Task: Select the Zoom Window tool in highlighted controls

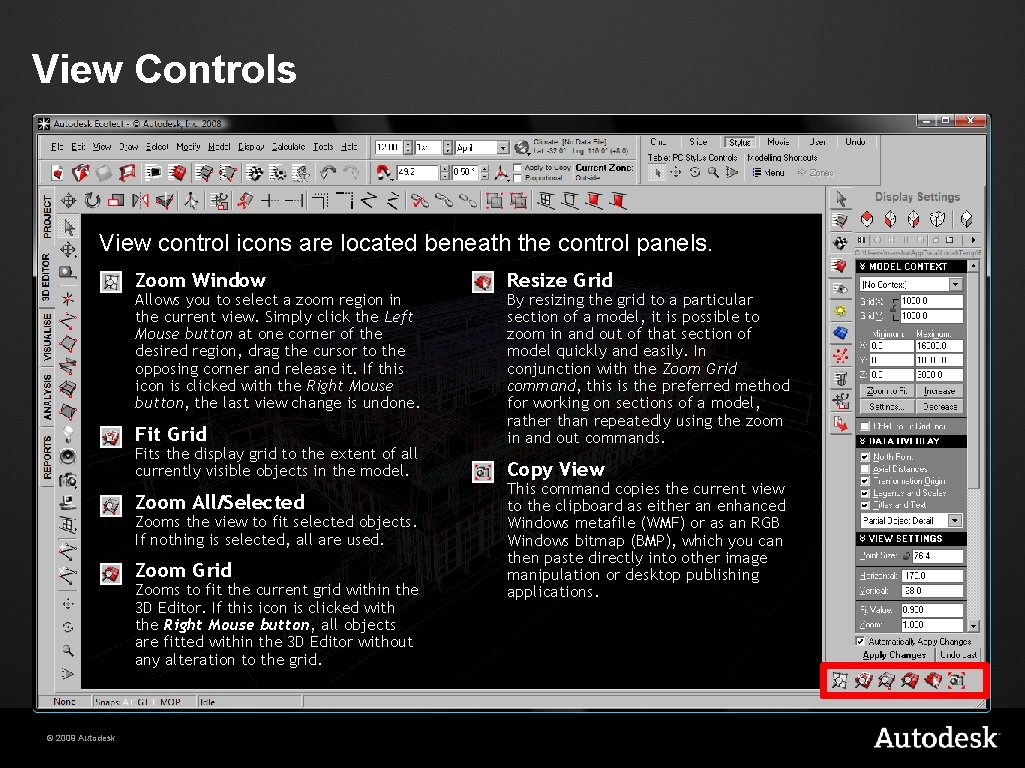Action: point(840,680)
